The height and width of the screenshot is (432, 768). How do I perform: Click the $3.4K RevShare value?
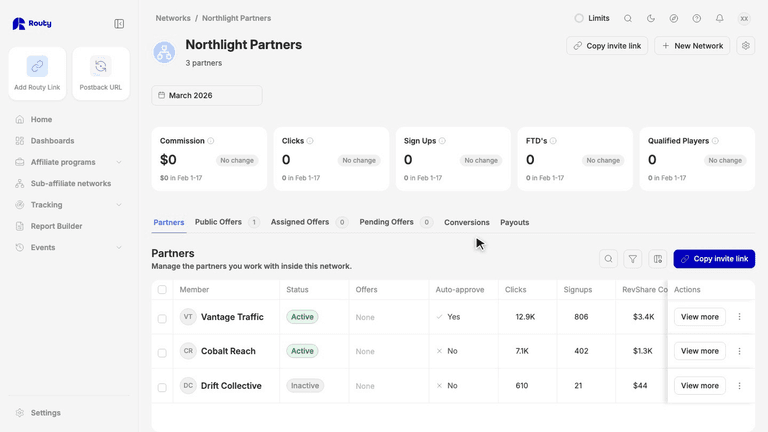(x=644, y=317)
